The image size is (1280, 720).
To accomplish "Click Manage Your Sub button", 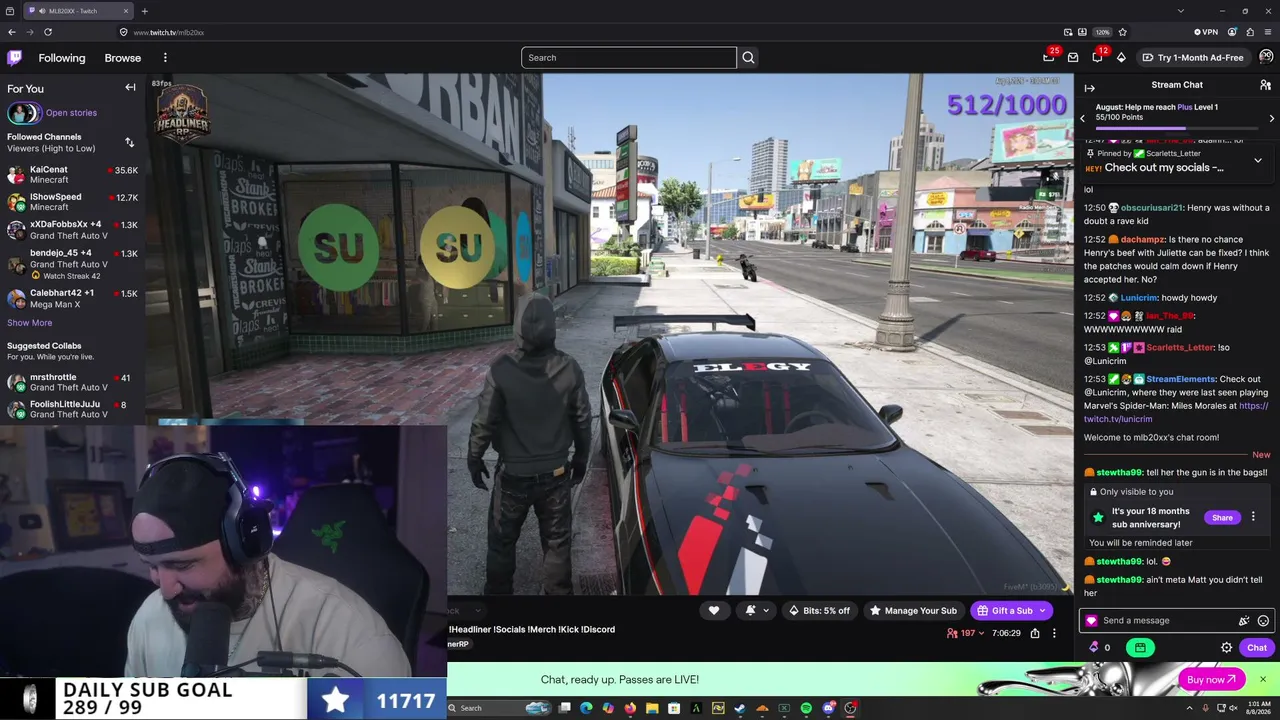I will tap(913, 610).
